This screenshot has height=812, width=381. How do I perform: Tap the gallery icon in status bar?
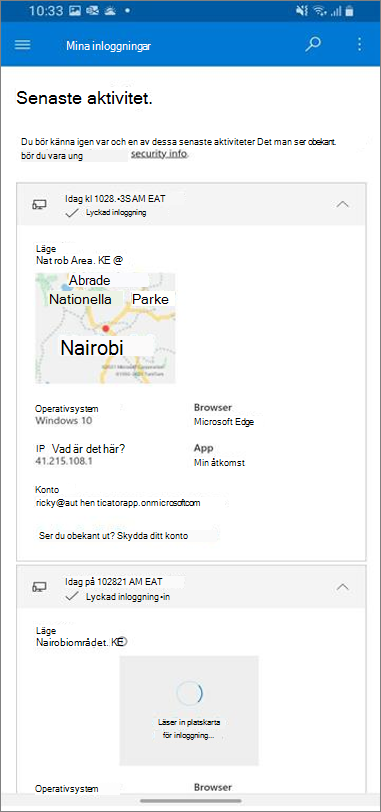(x=75, y=10)
